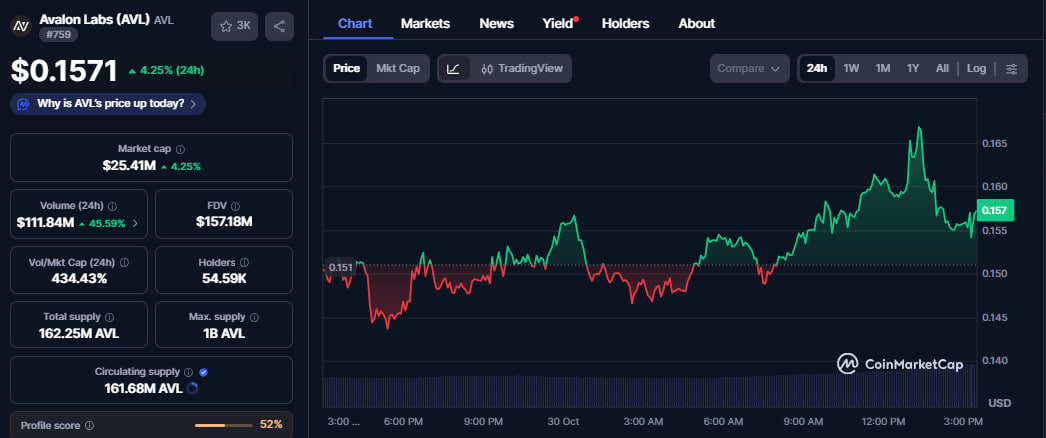Expand Volume (24h) details chevron
The width and height of the screenshot is (1046, 438).
coord(135,223)
